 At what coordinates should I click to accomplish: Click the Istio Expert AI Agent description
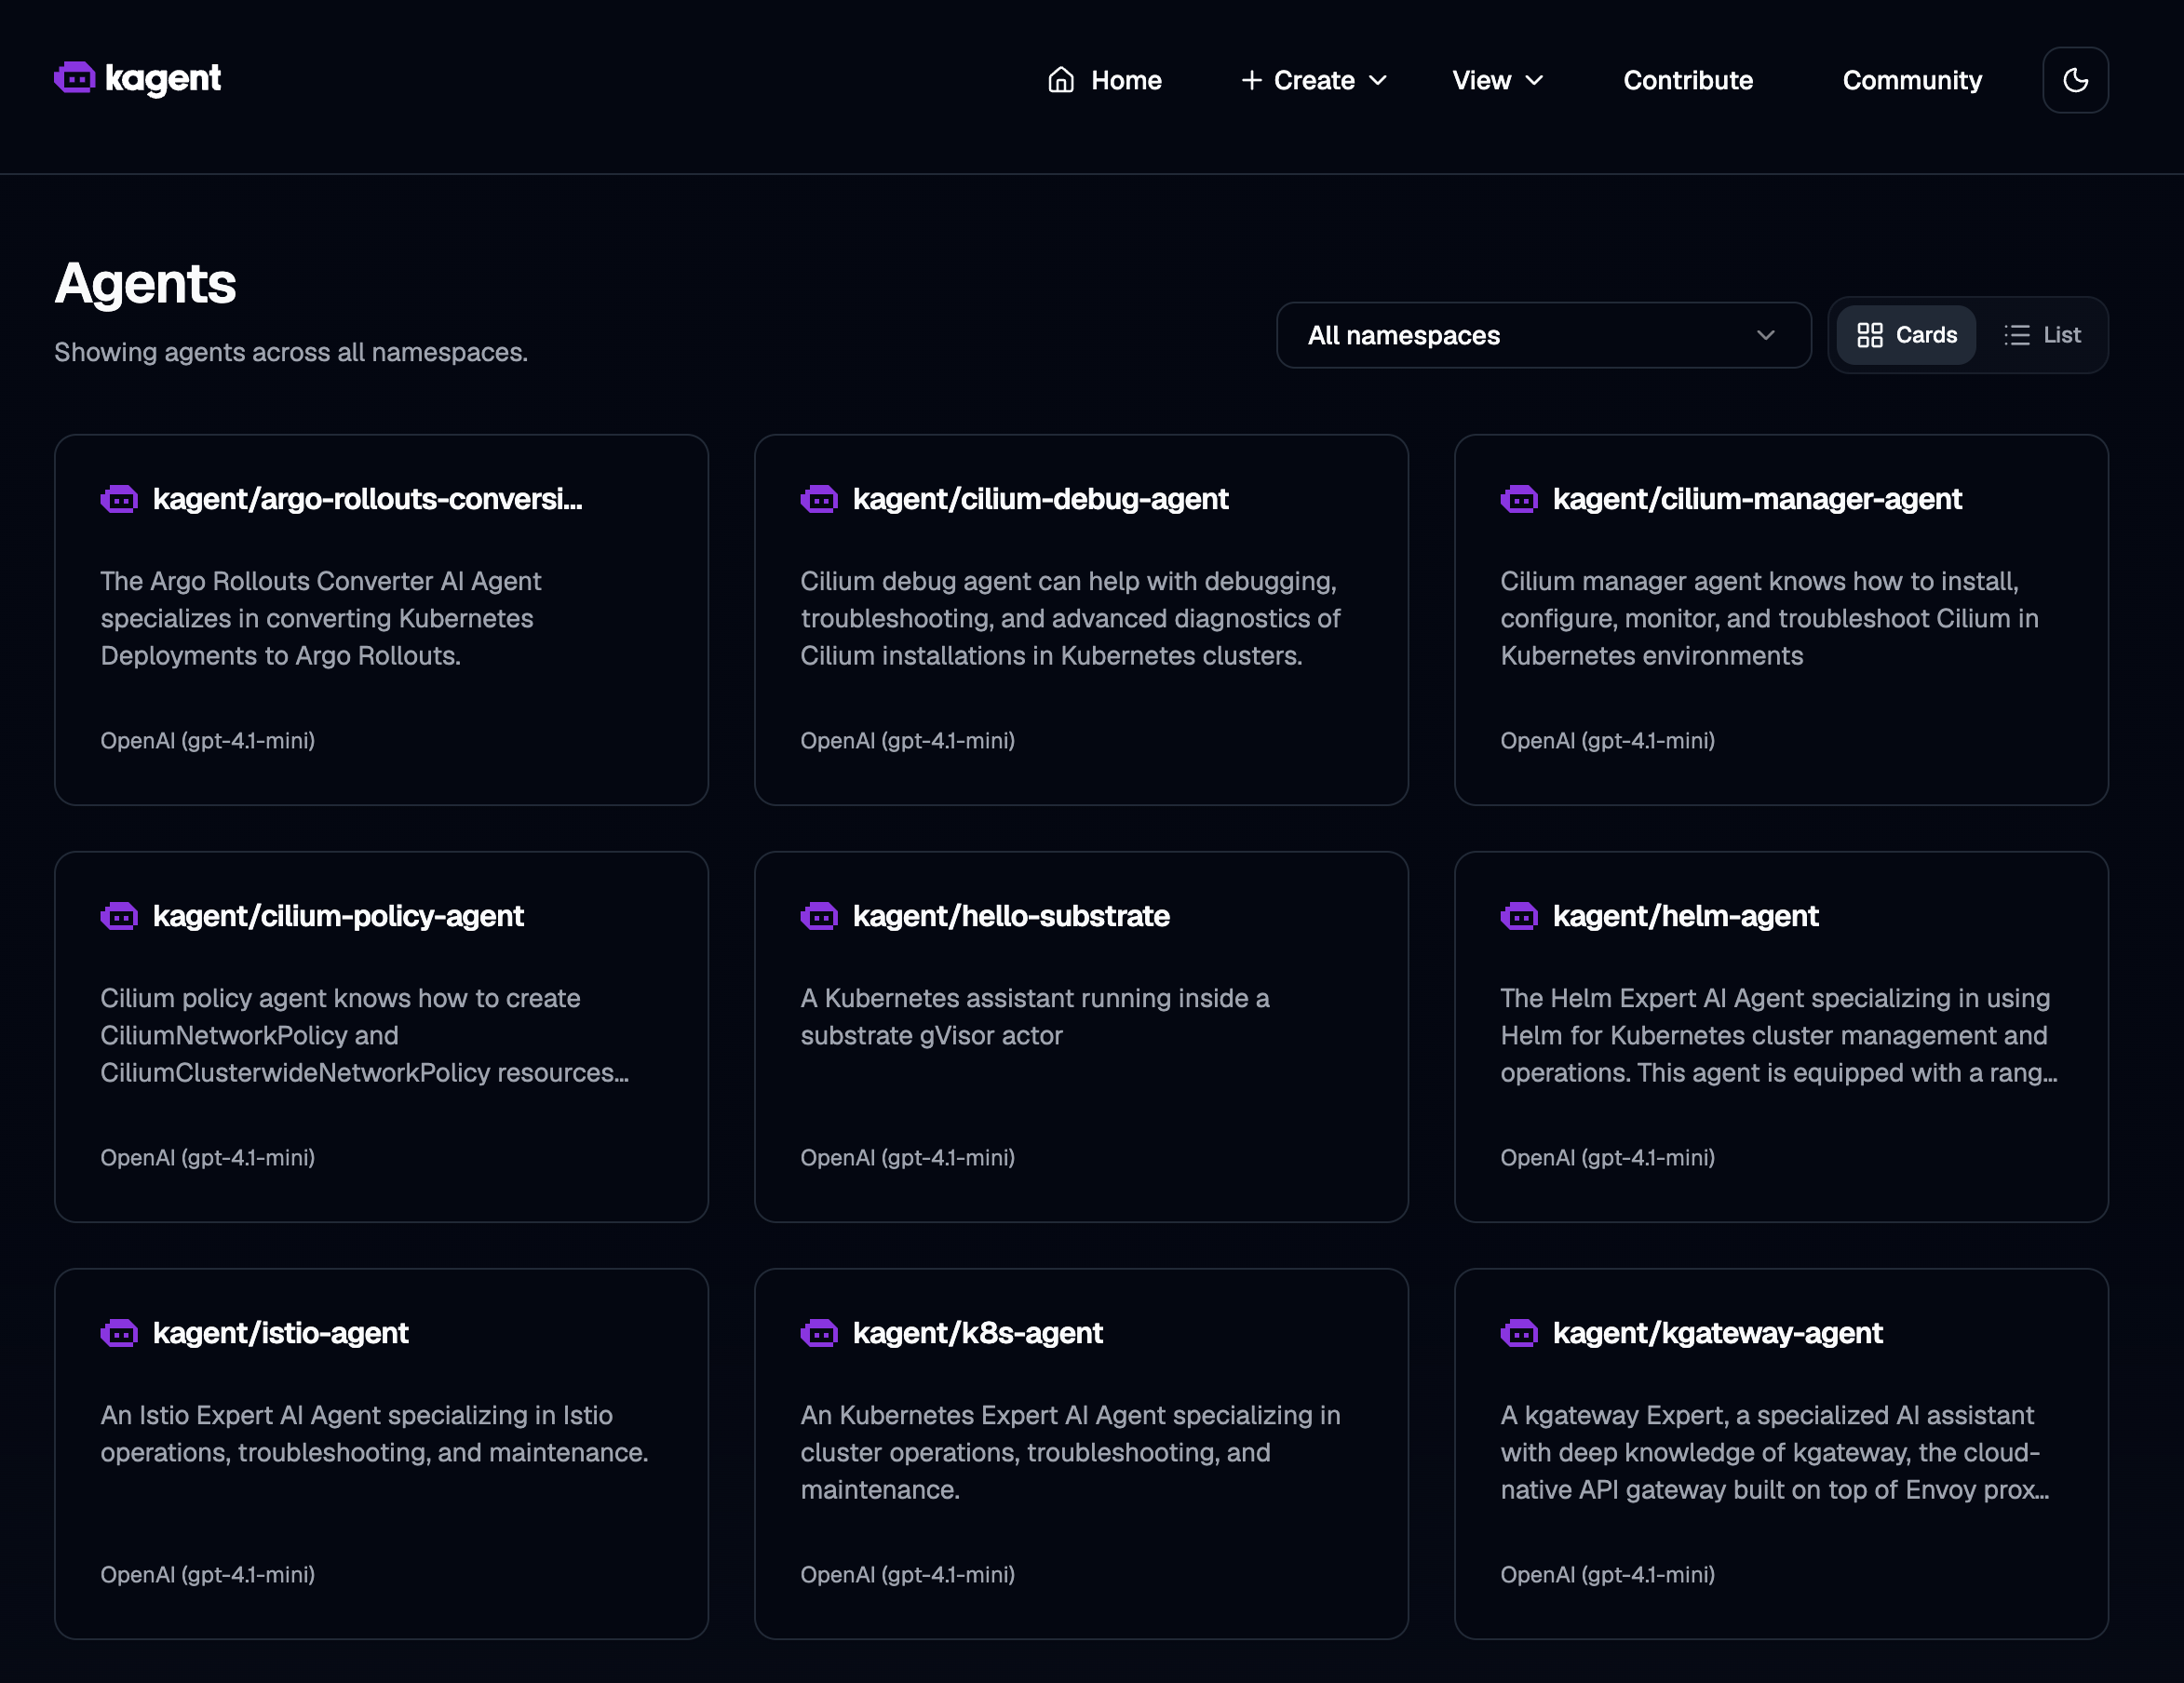click(x=374, y=1434)
